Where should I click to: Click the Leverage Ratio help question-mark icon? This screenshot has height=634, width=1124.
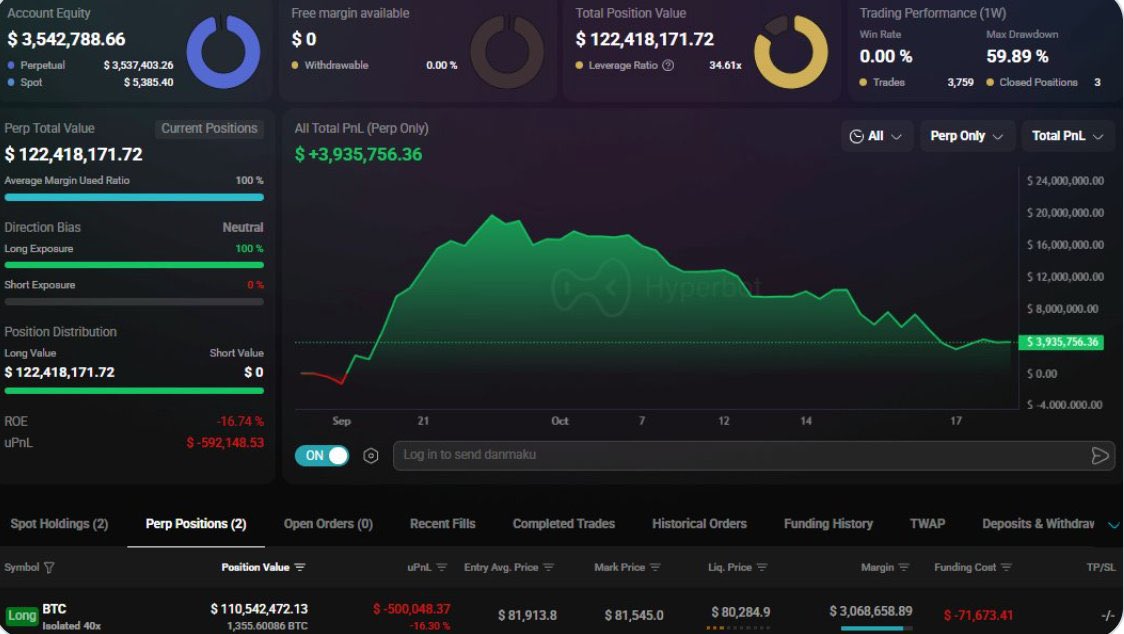coord(668,65)
